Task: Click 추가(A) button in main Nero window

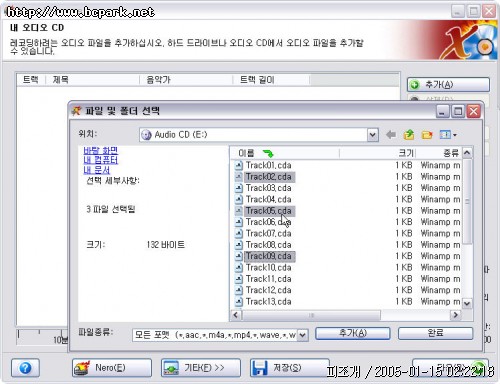Action: (x=448, y=85)
